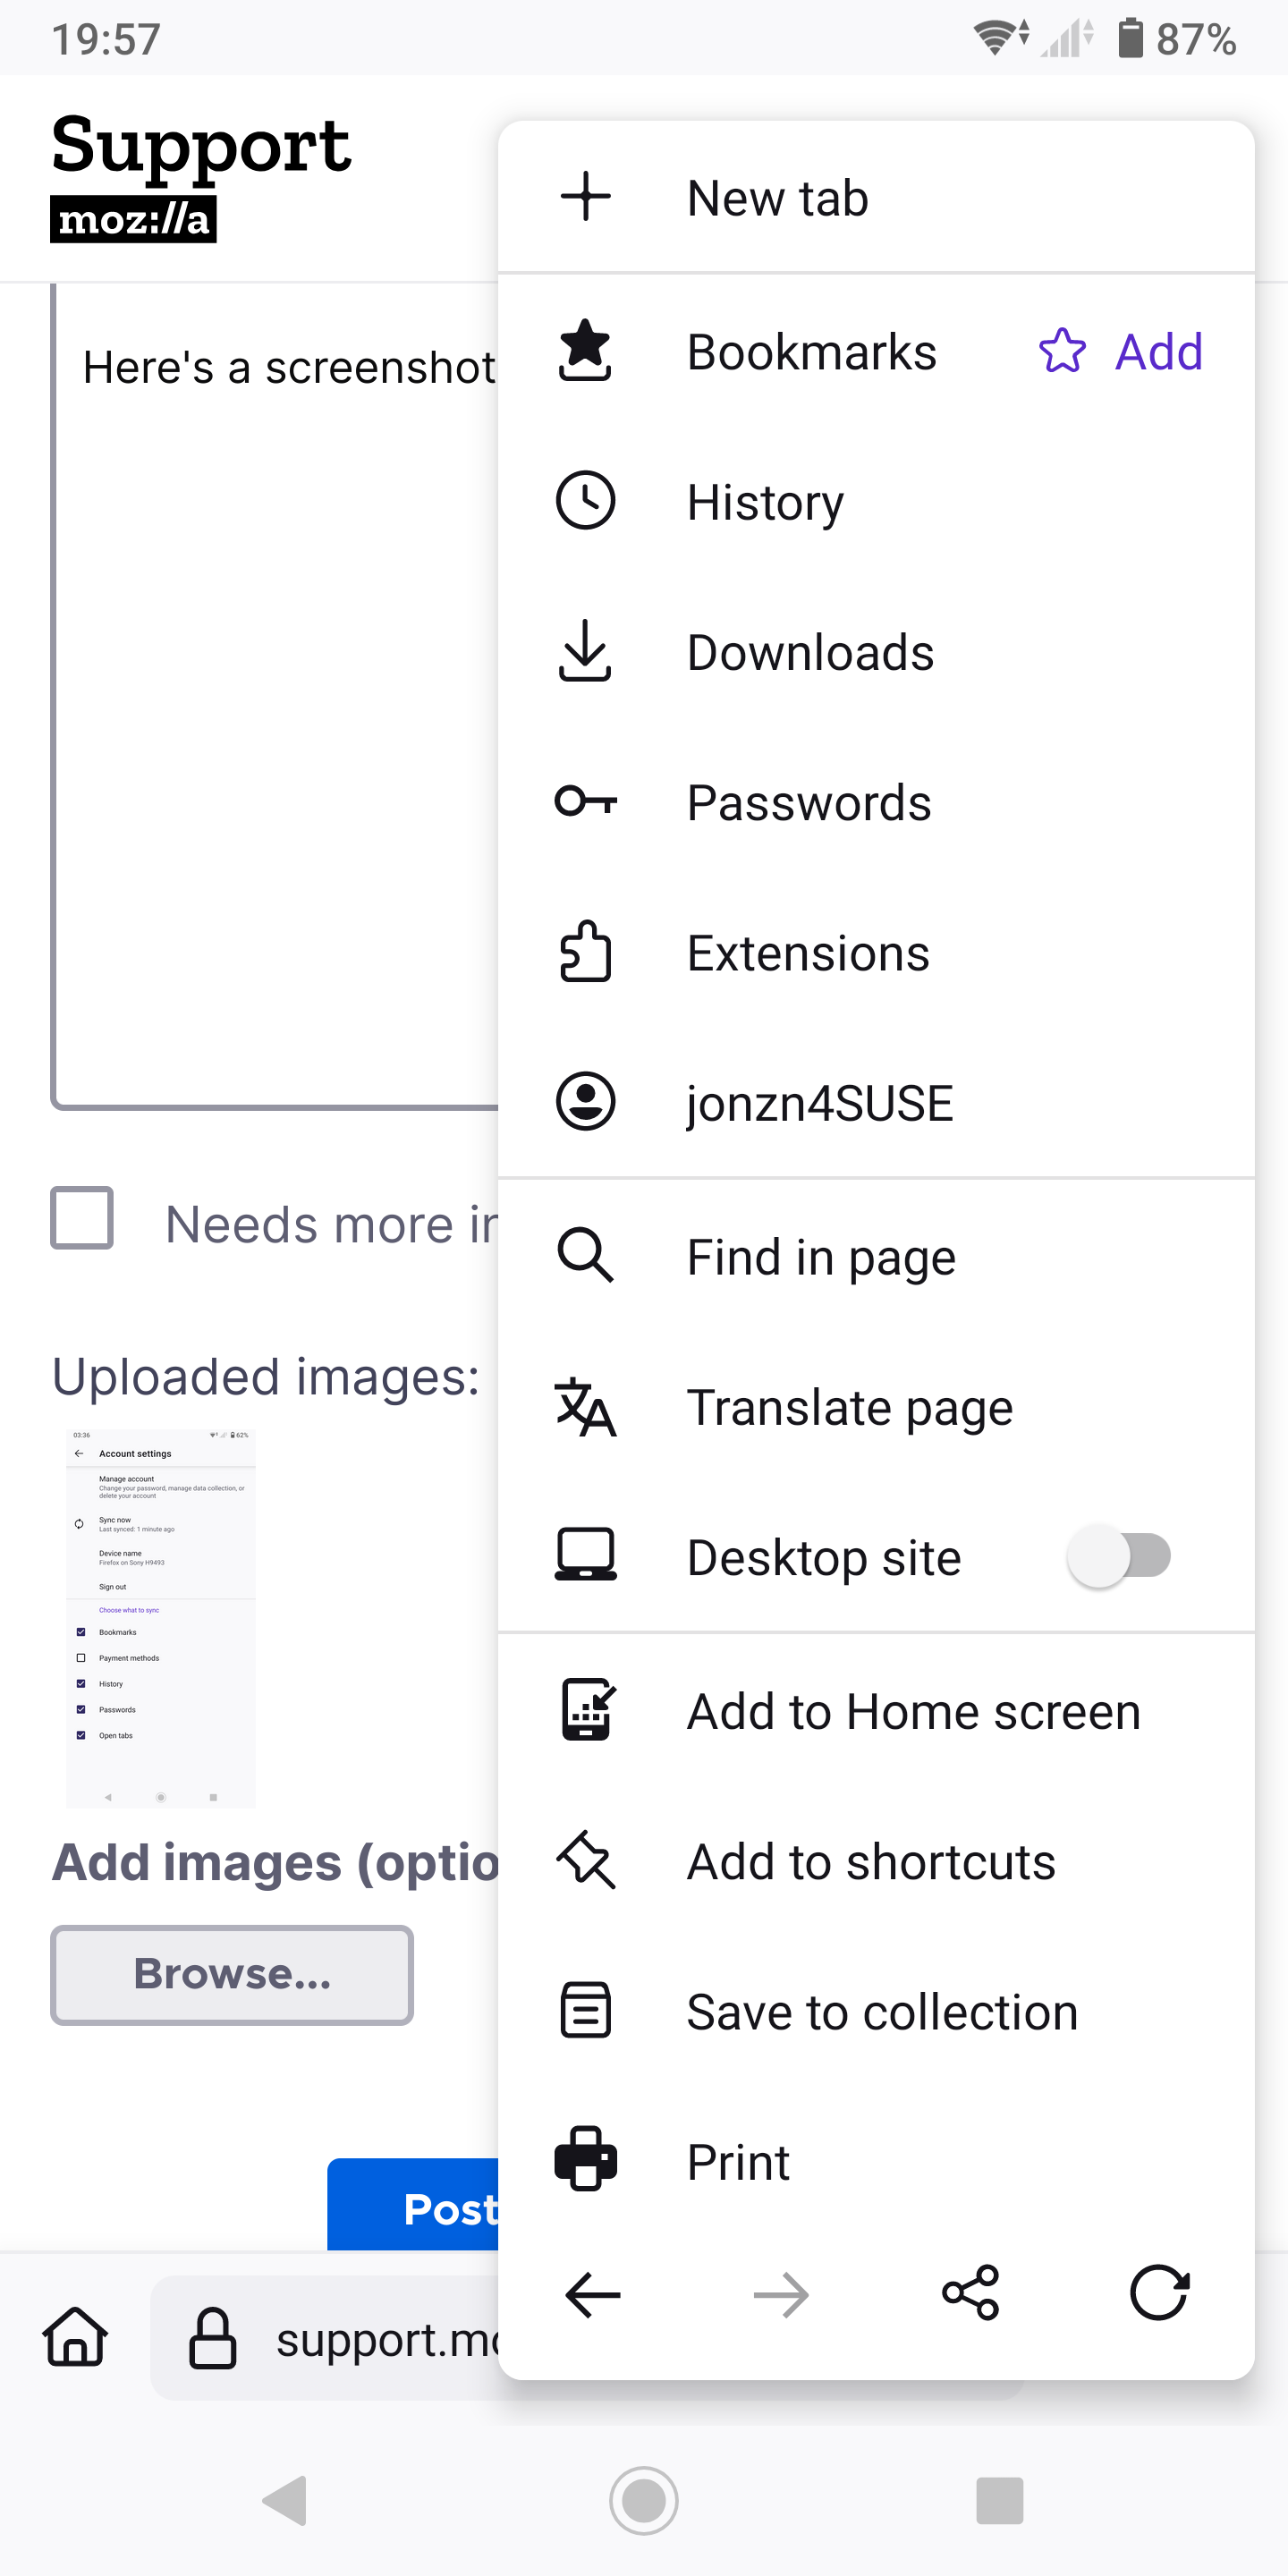Select Downloads in the menu
Image resolution: width=1288 pixels, height=2576 pixels.
876,652
